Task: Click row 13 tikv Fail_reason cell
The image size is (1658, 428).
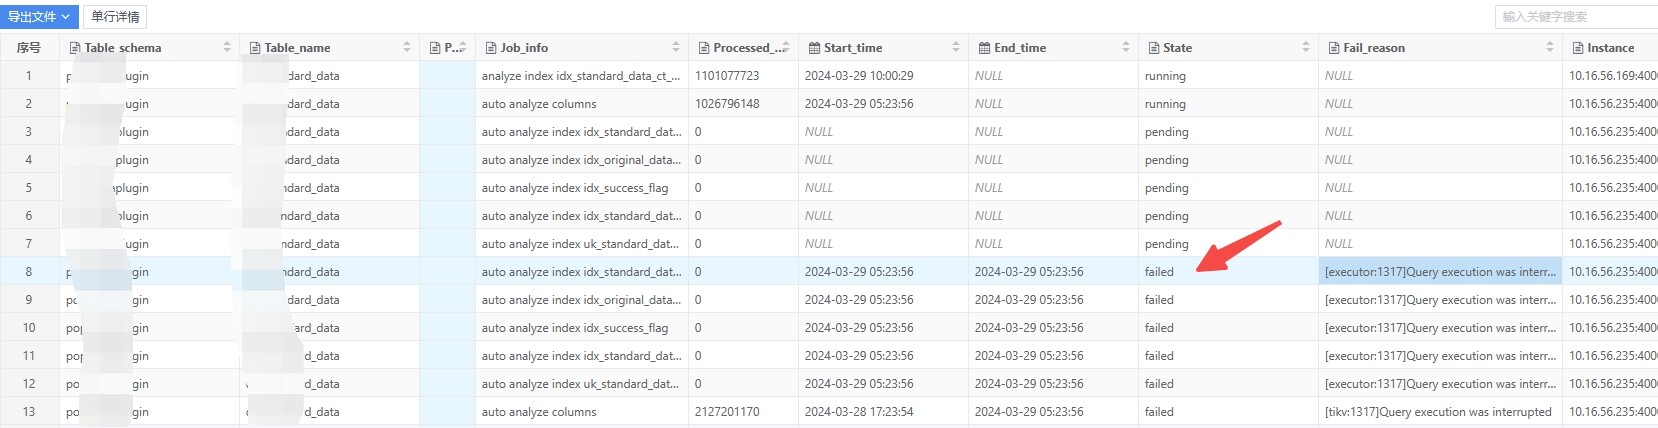Action: pos(1437,412)
